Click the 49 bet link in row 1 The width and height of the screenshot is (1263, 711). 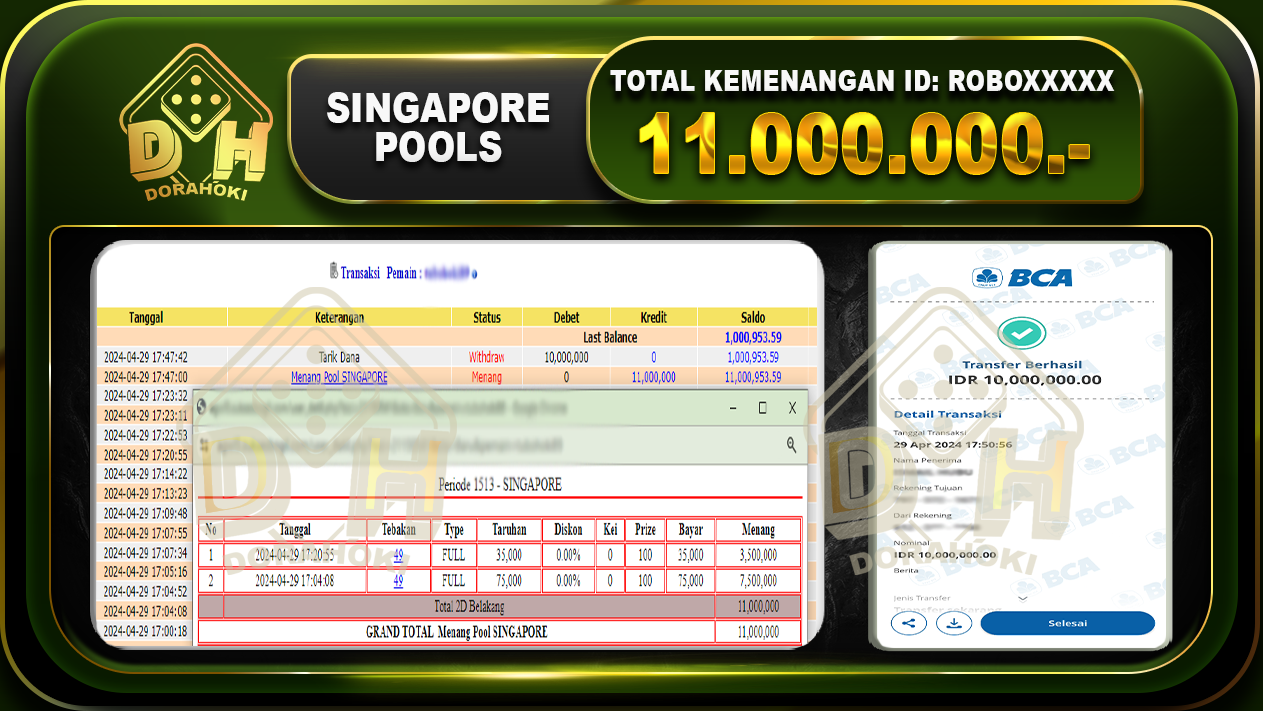tap(398, 554)
